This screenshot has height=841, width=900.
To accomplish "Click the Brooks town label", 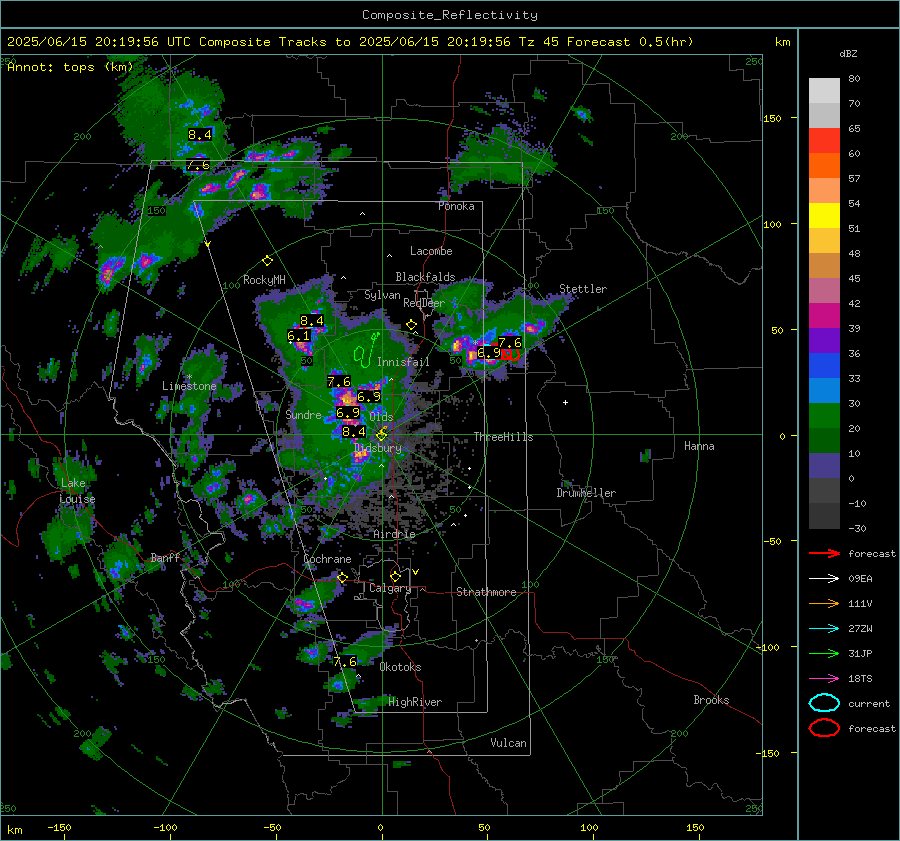I will pyautogui.click(x=711, y=700).
